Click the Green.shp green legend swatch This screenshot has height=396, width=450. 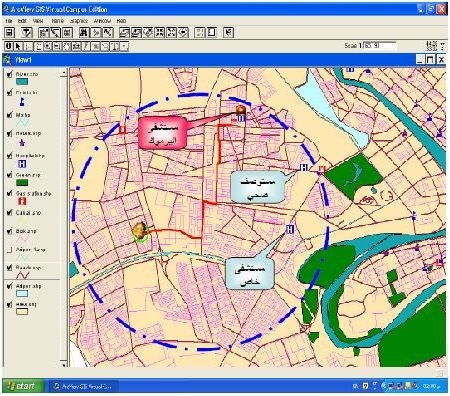pos(22,182)
